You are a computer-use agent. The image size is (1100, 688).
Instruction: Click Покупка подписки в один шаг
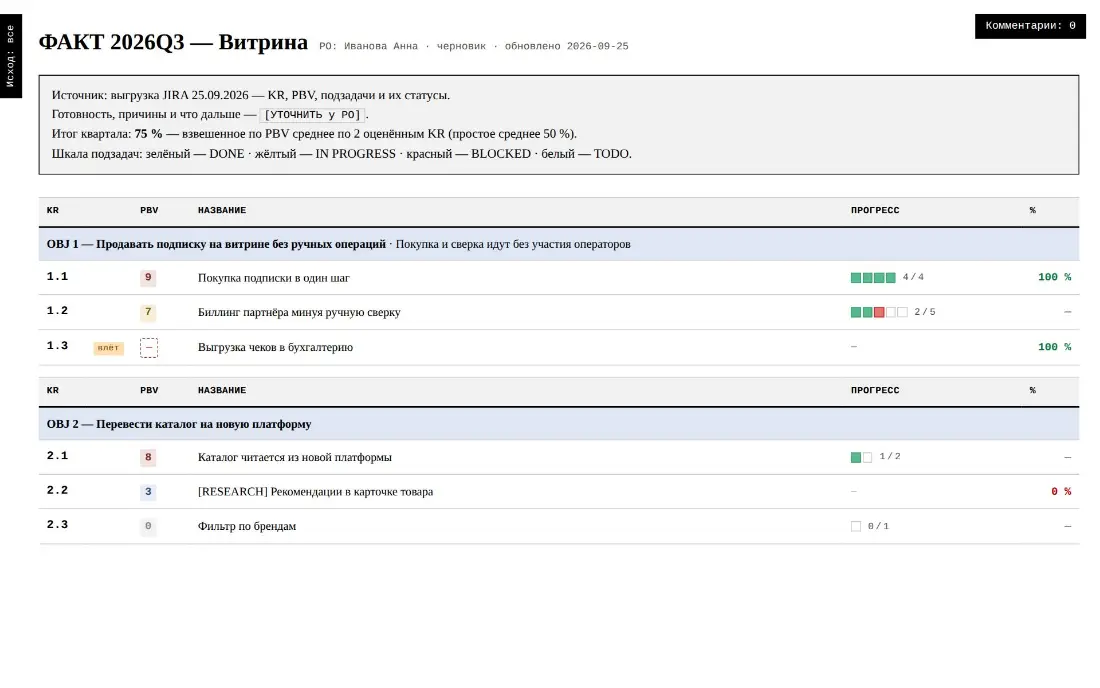click(274, 278)
